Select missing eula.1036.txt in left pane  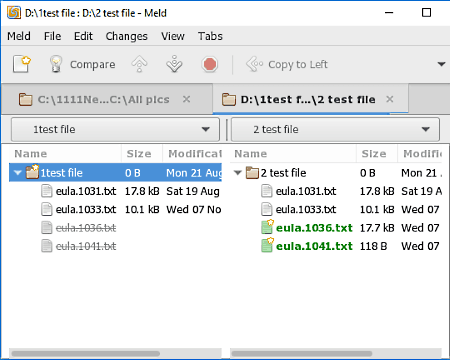click(86, 228)
